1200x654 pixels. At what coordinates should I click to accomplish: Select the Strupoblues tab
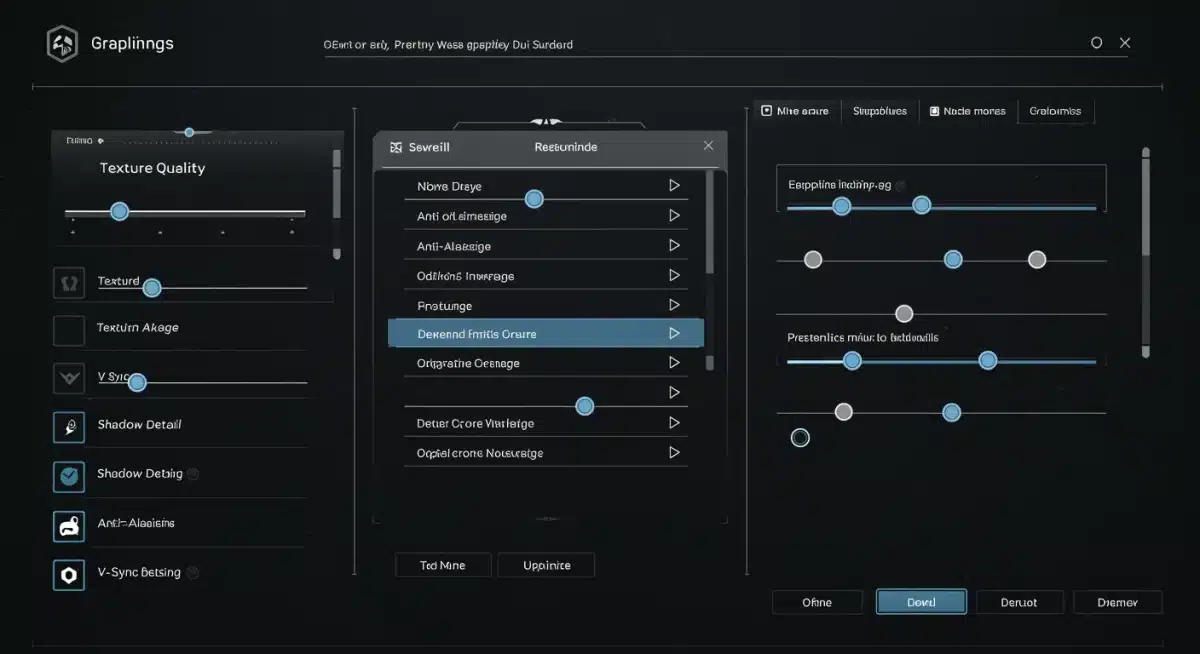click(x=879, y=111)
